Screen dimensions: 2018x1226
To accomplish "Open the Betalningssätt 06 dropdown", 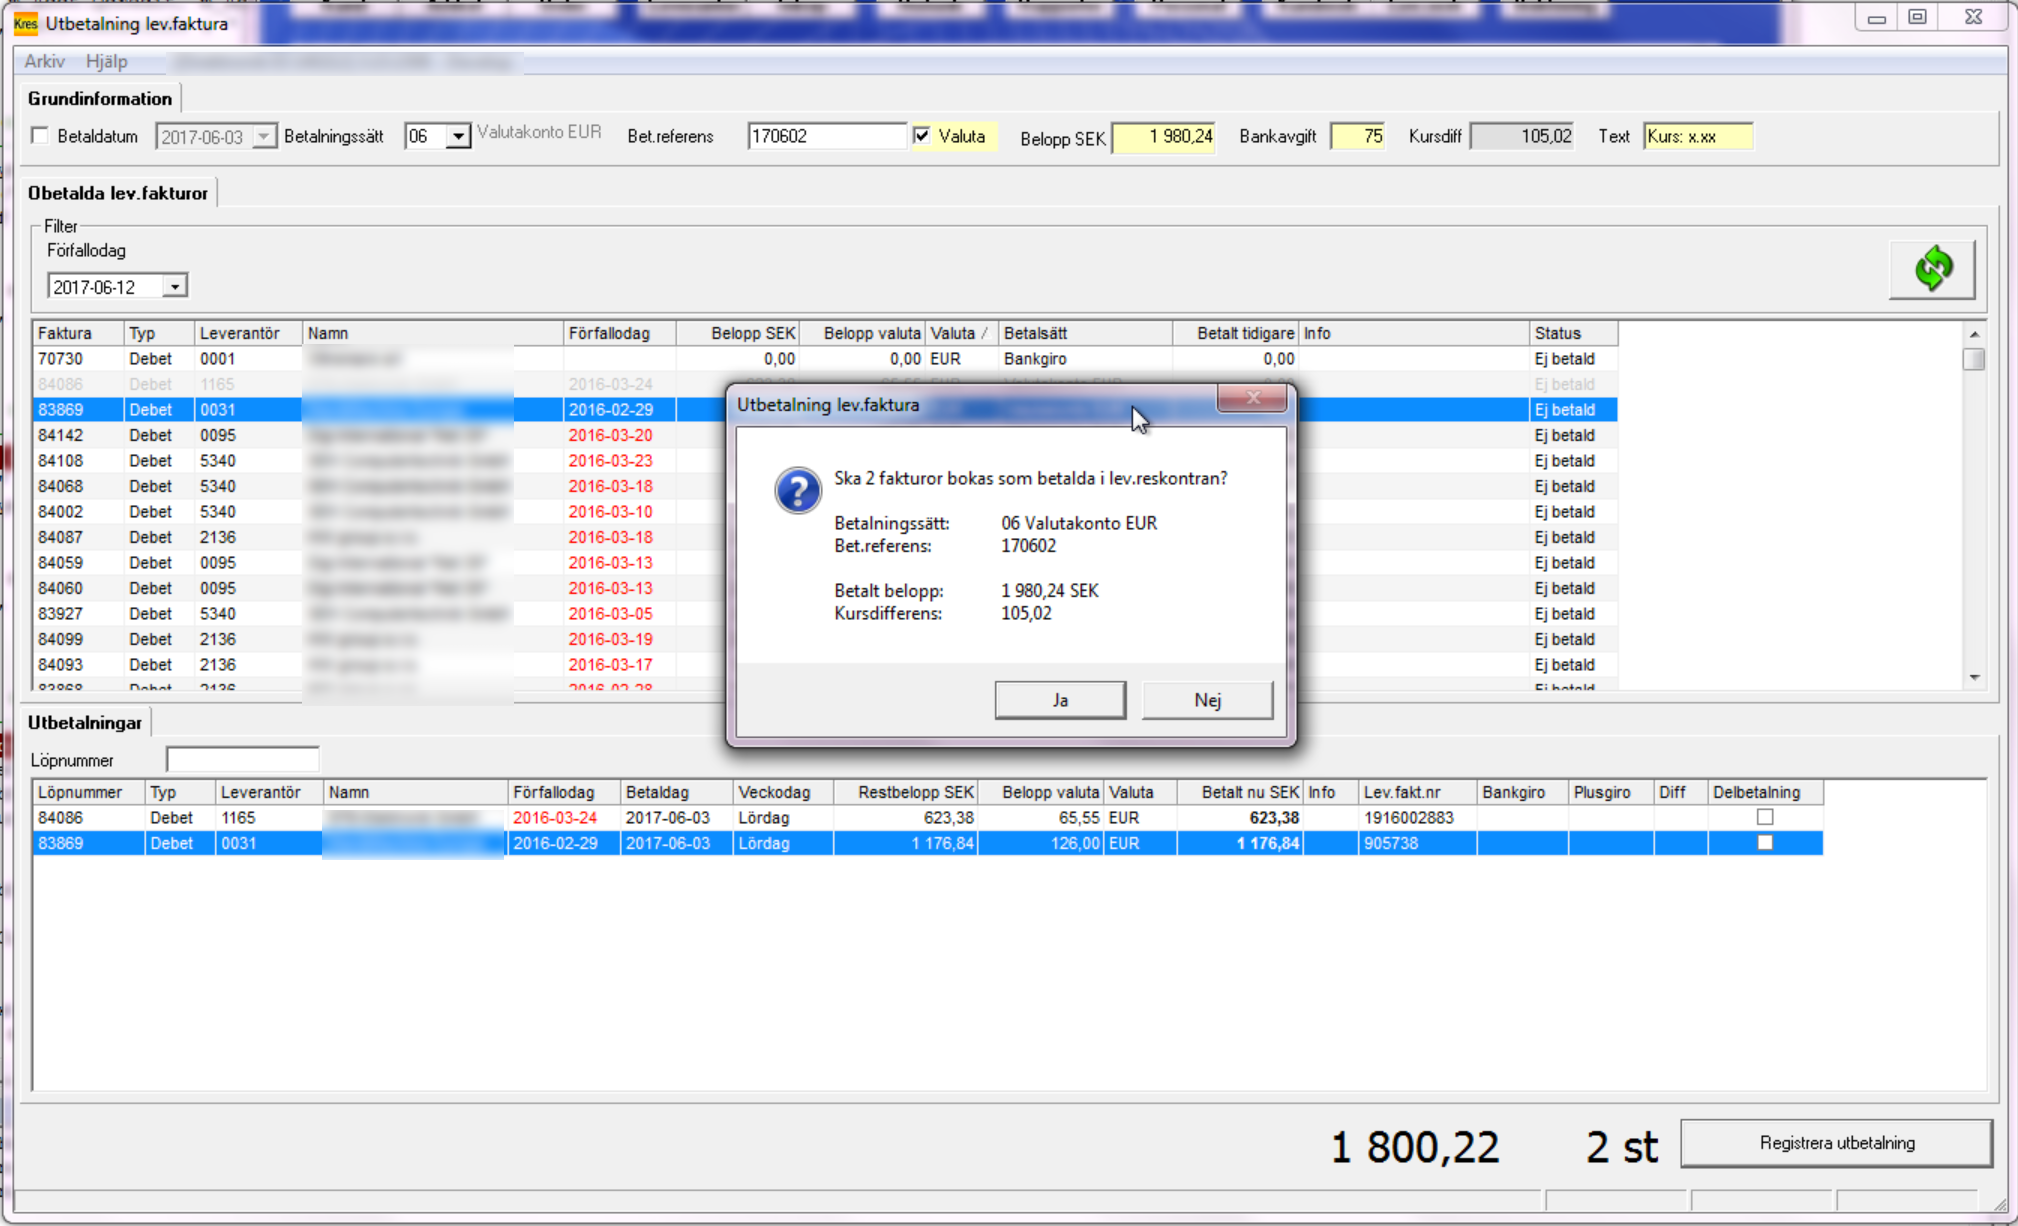I will tap(458, 137).
